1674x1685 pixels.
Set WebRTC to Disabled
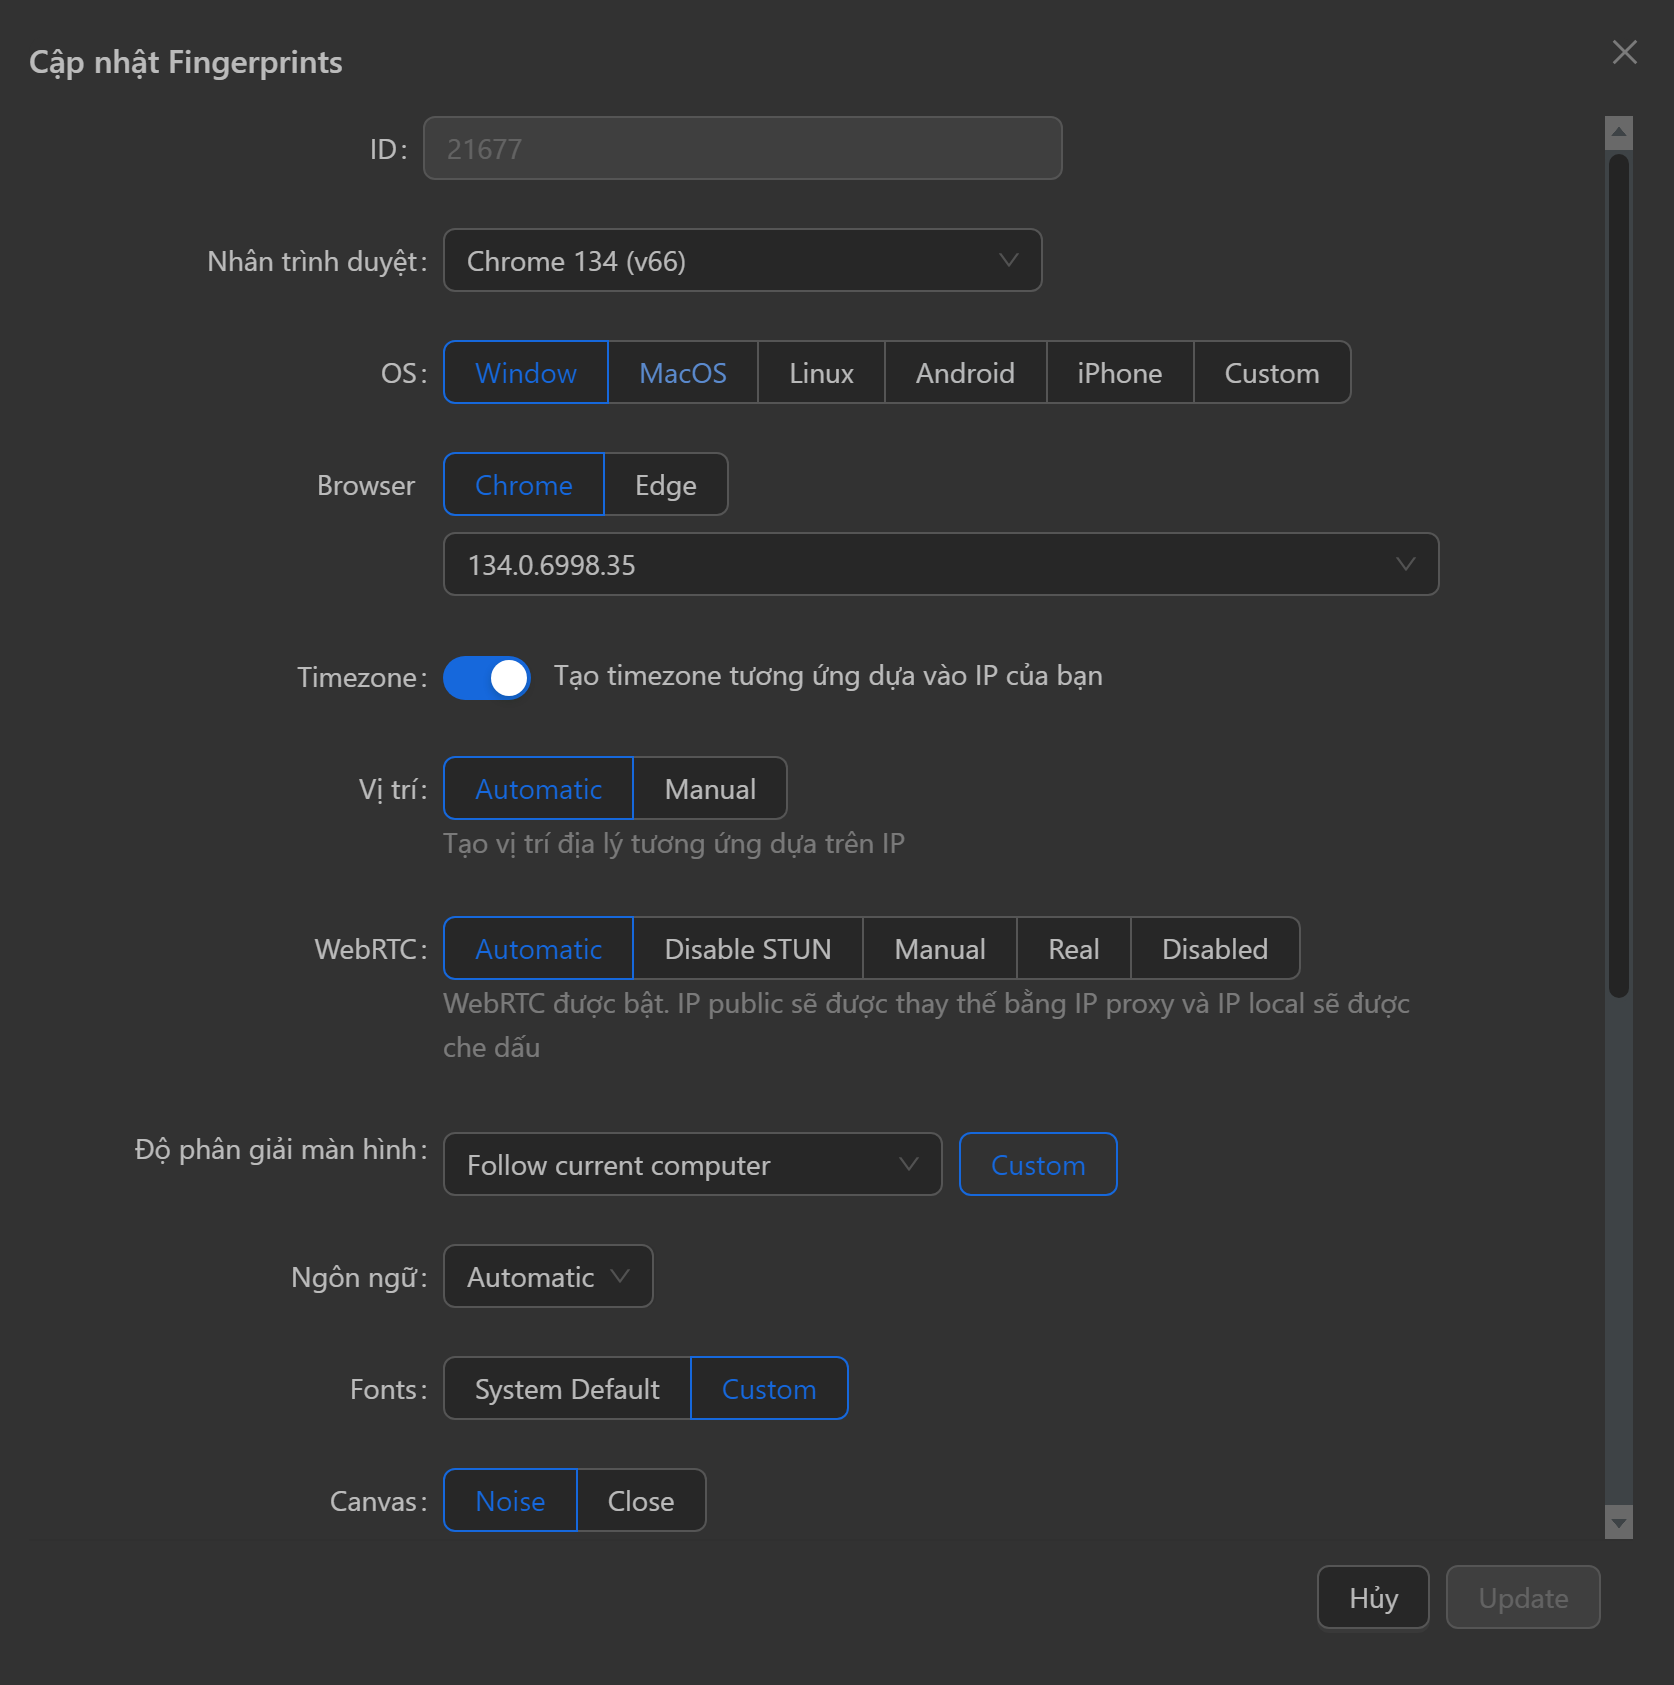point(1214,948)
